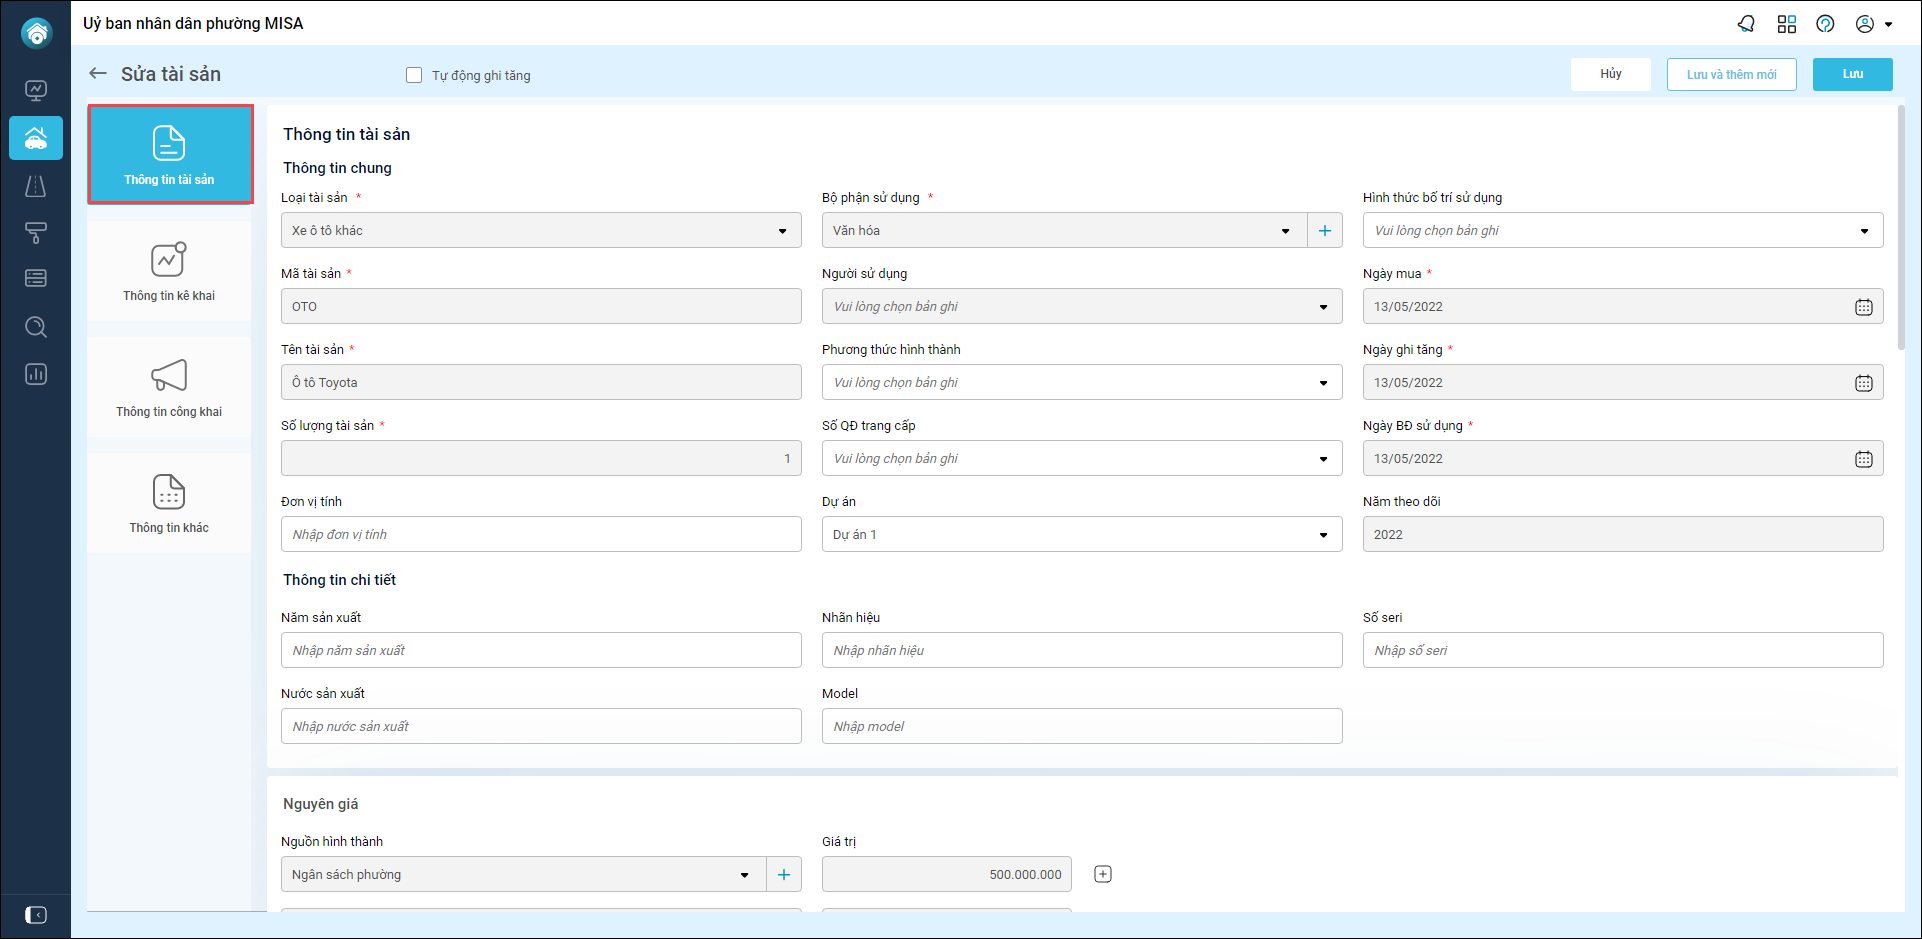The image size is (1922, 939).
Task: Expand the Loại tài sản dropdown
Action: [782, 231]
